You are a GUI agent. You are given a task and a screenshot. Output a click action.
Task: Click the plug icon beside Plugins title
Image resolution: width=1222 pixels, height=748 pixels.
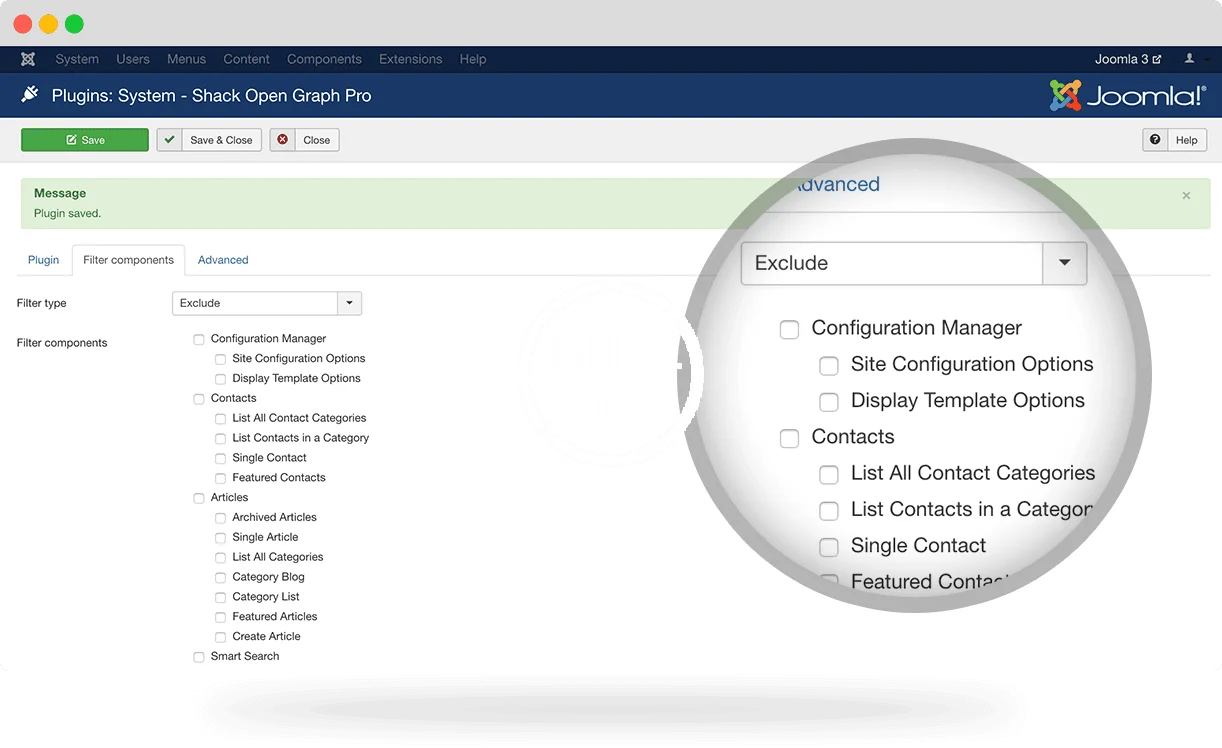click(x=30, y=95)
